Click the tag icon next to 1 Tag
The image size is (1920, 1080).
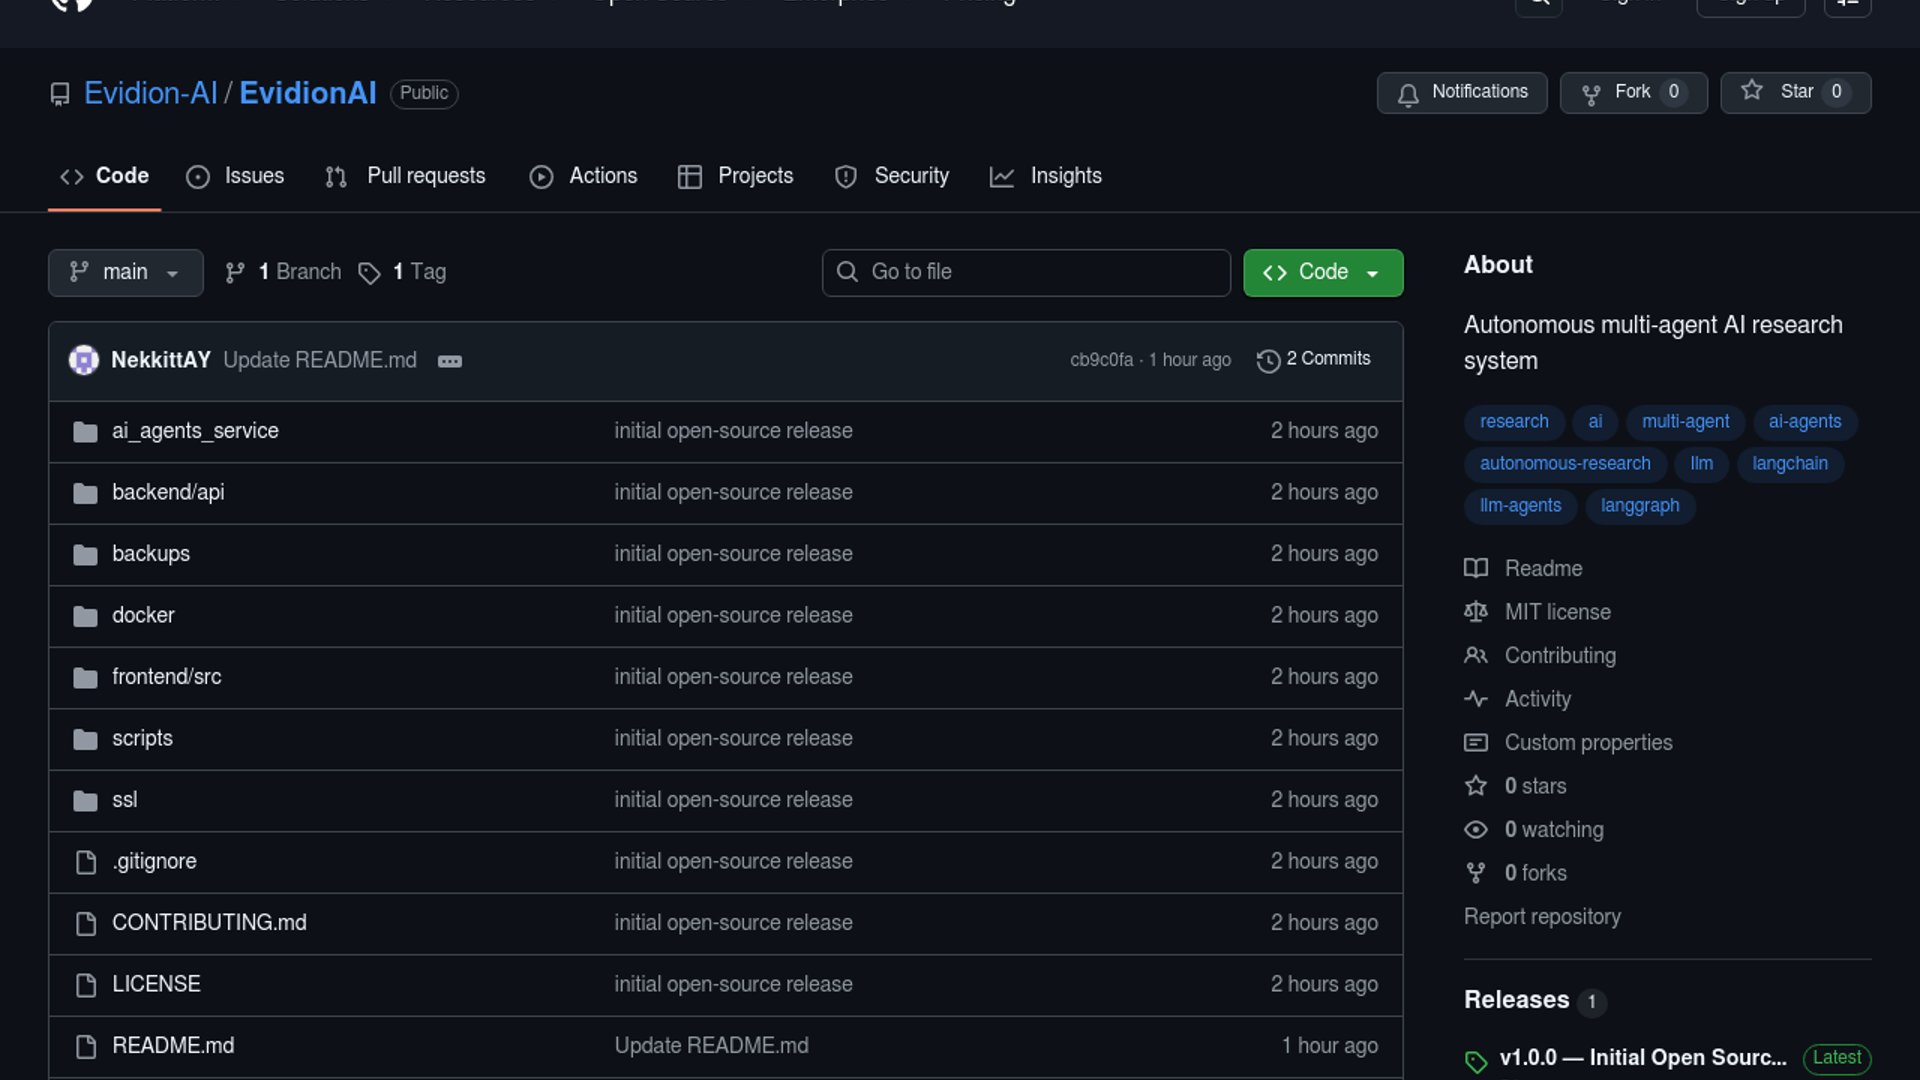(370, 273)
